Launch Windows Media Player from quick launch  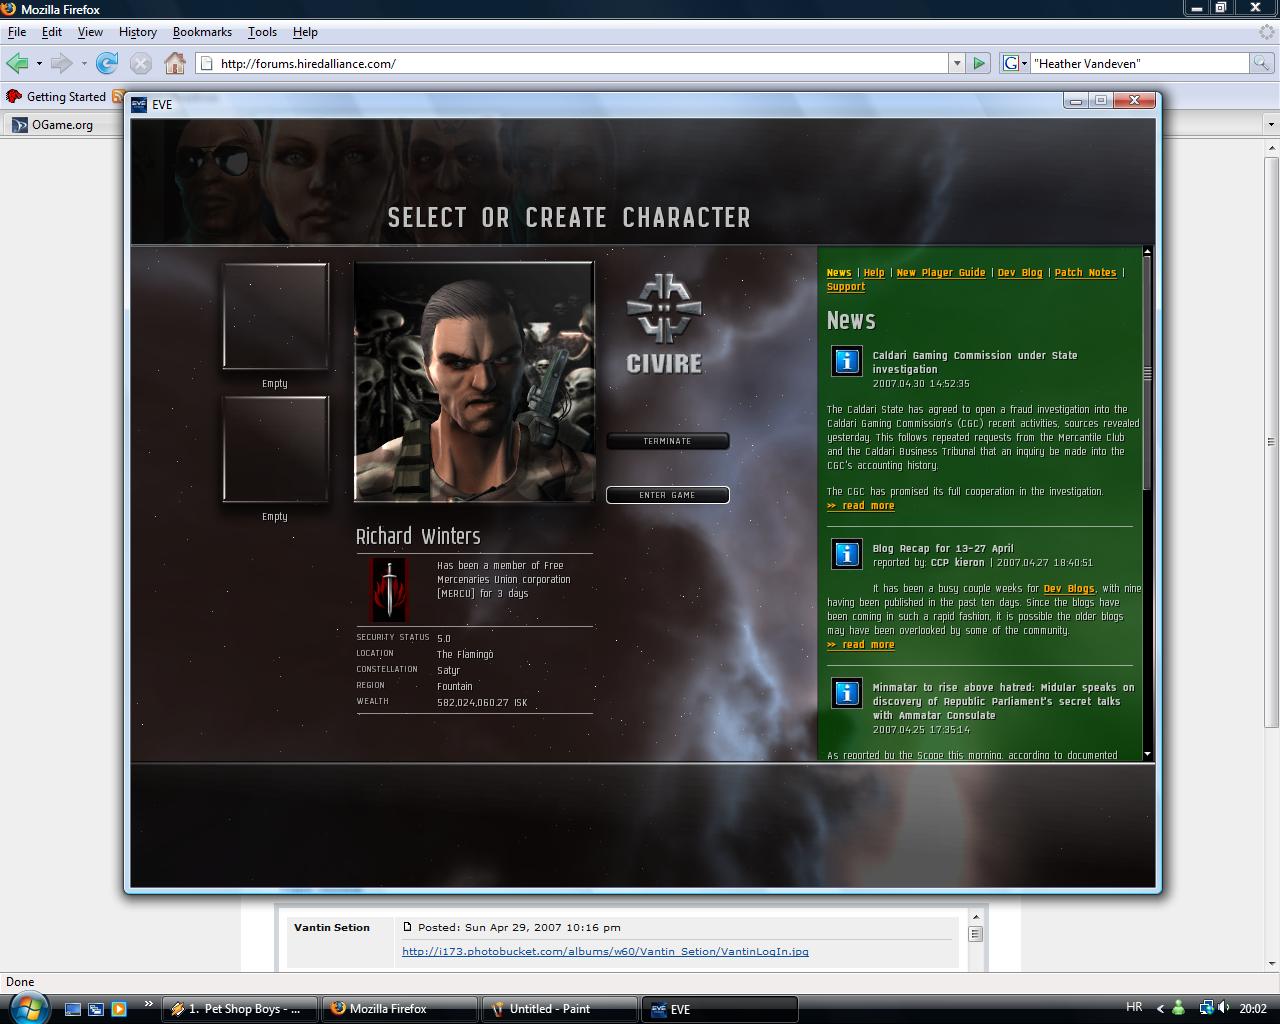pyautogui.click(x=119, y=1009)
